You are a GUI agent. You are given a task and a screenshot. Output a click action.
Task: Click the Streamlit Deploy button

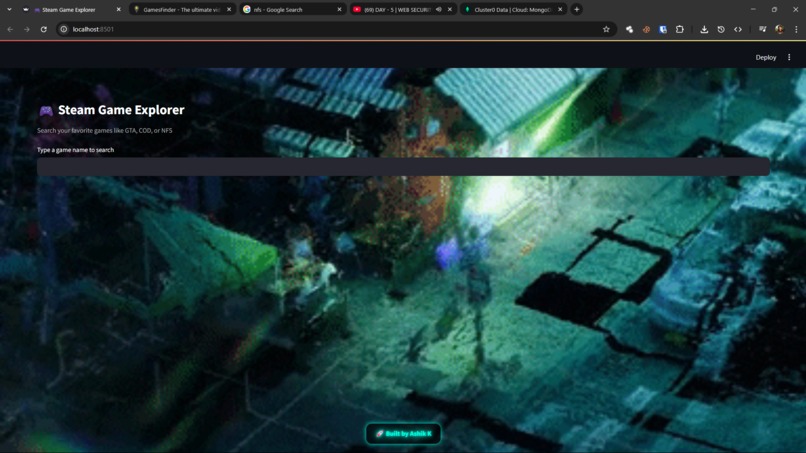click(x=765, y=58)
